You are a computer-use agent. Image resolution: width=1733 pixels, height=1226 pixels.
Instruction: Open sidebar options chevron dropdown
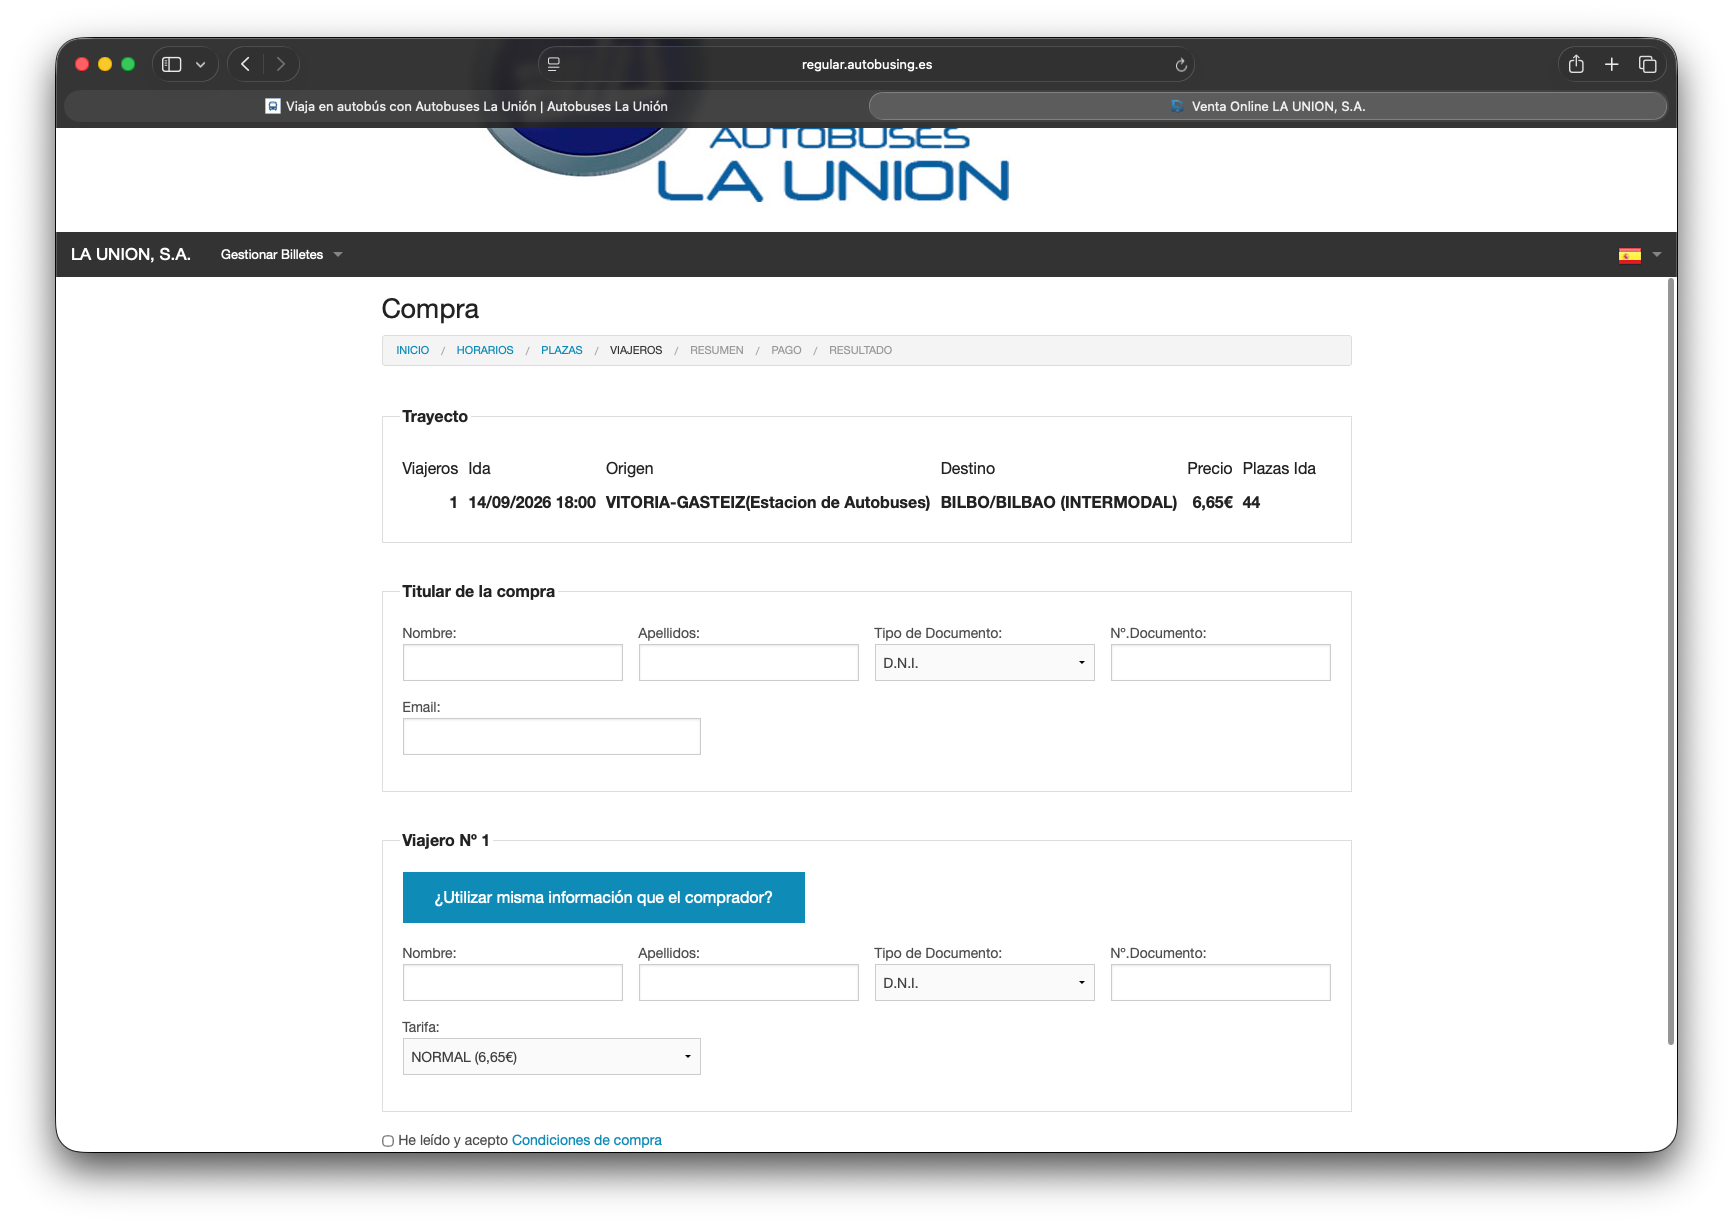point(200,64)
